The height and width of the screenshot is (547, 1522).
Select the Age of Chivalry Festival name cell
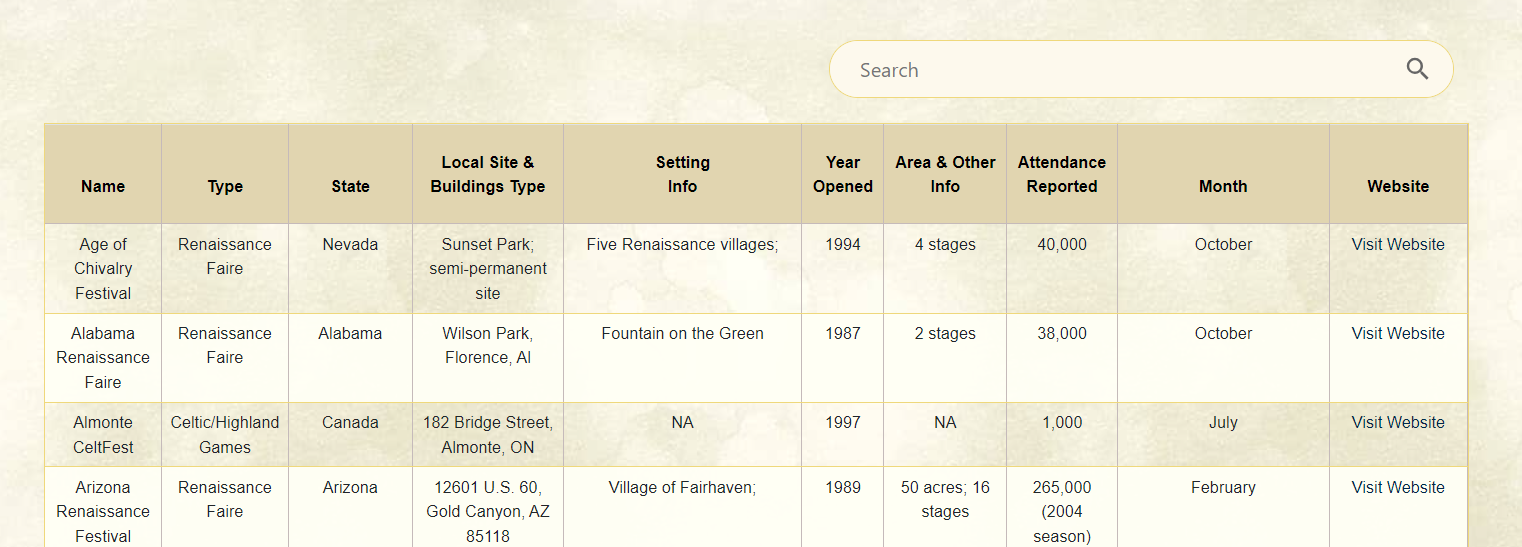coord(103,268)
